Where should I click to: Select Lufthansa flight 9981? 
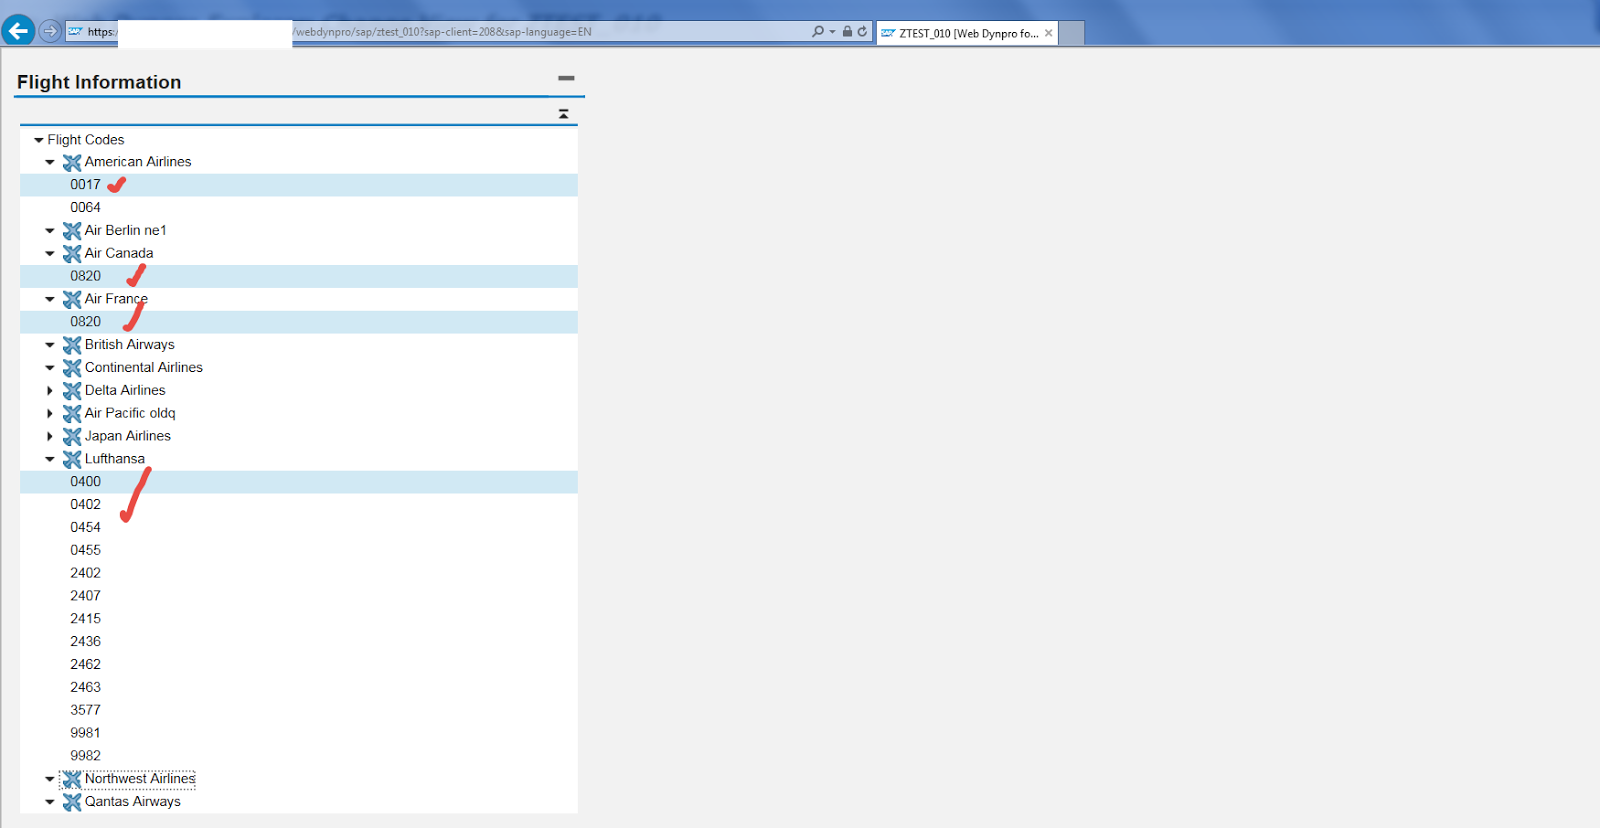click(299, 733)
